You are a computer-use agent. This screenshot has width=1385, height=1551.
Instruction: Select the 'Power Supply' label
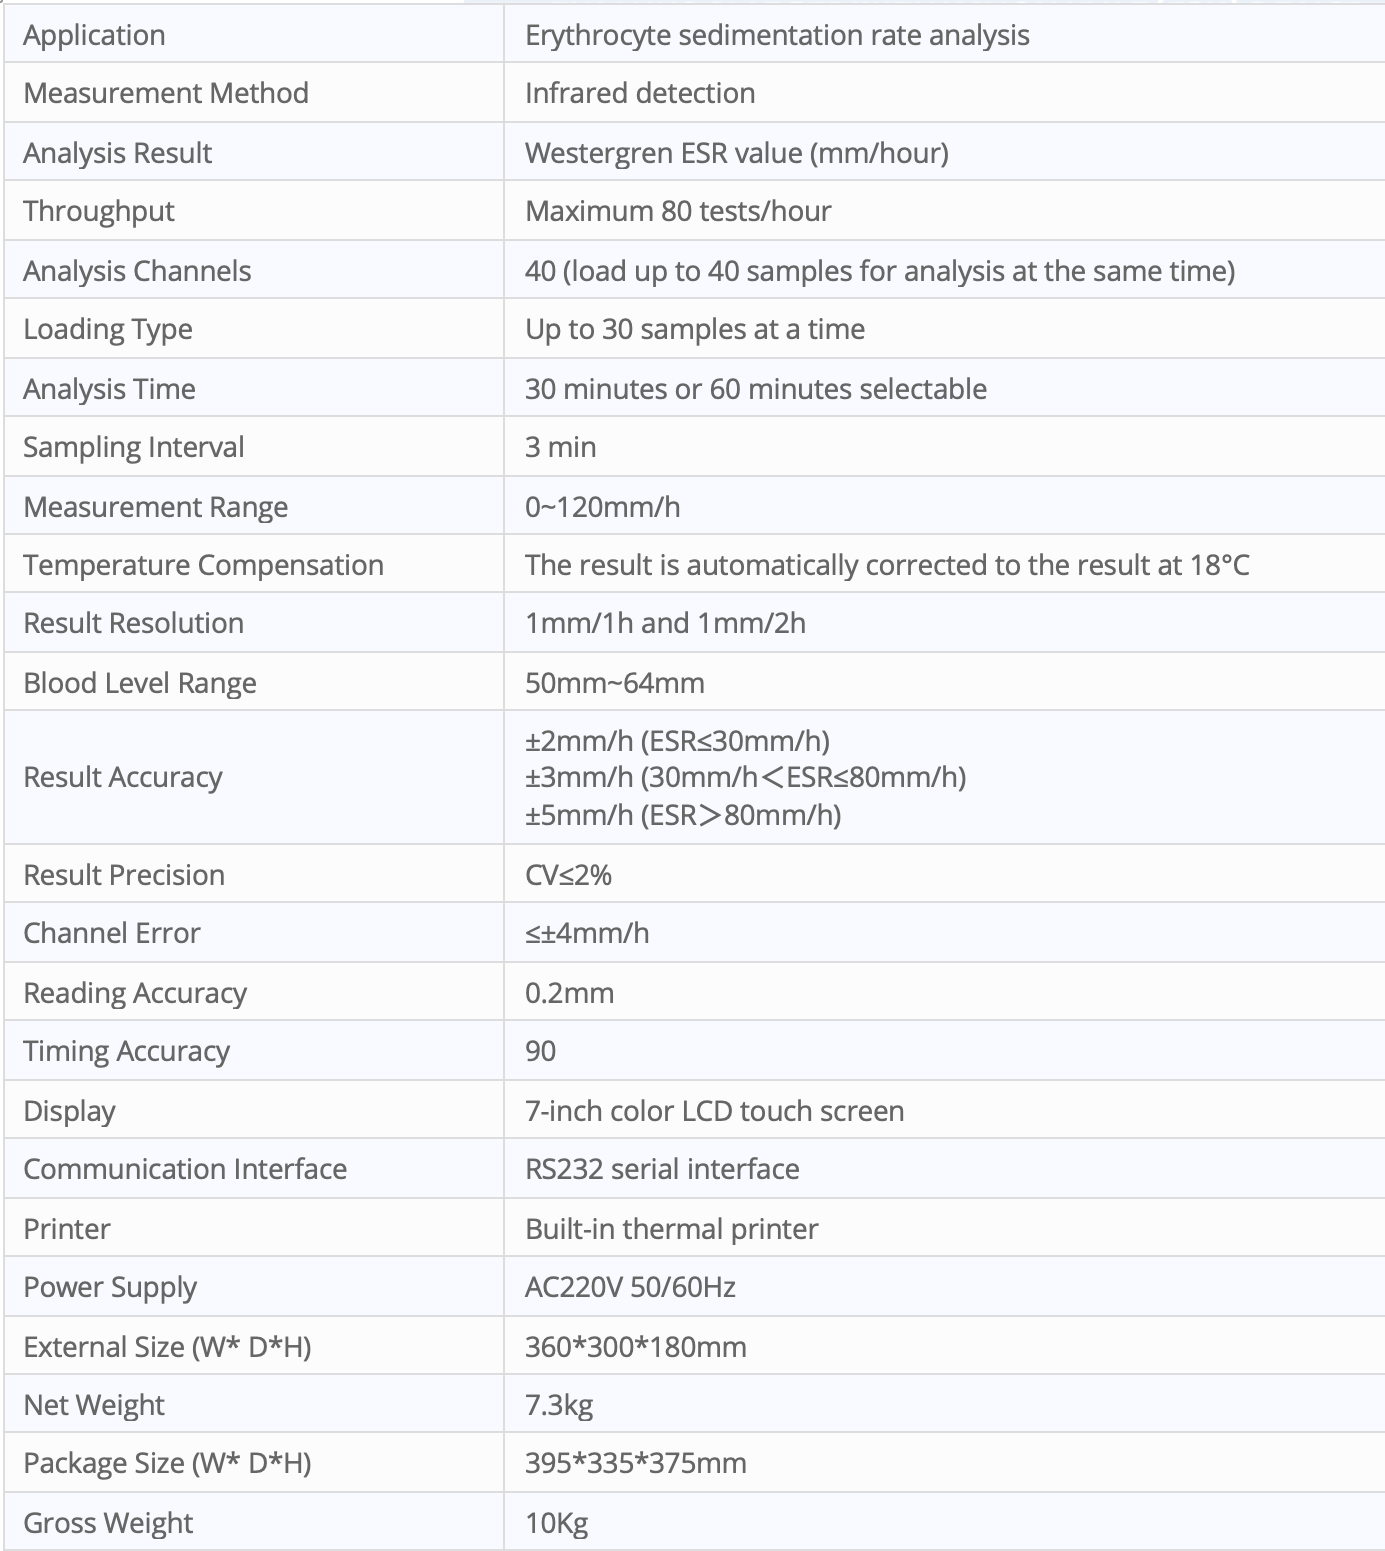pos(110,1287)
